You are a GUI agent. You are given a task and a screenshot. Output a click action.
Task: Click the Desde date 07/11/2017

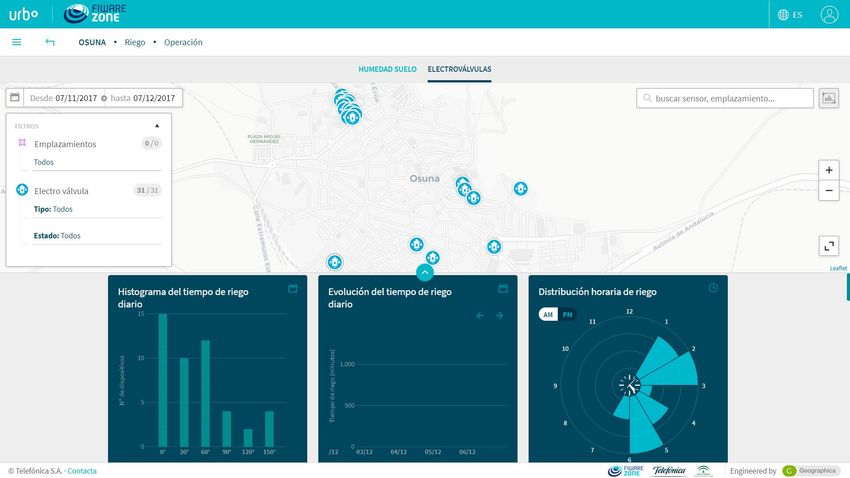76,98
